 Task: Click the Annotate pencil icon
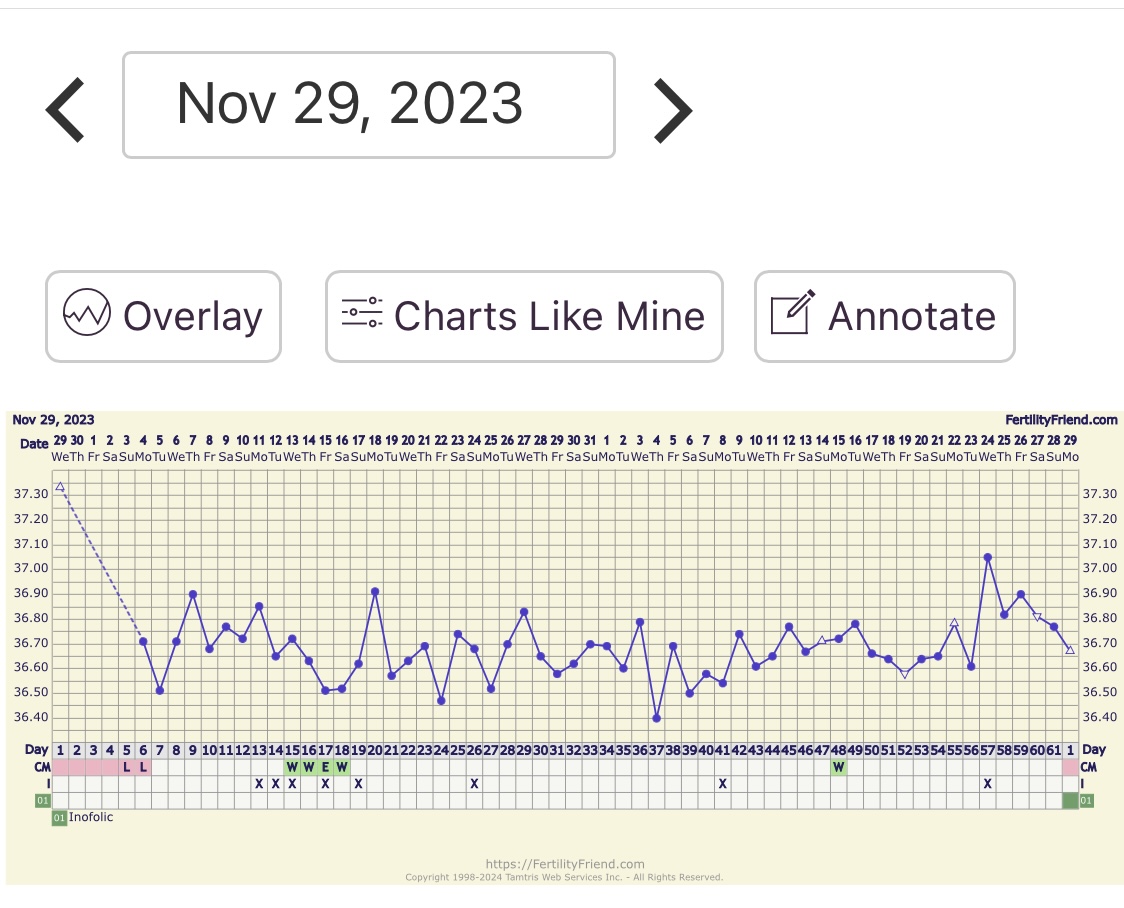[792, 314]
